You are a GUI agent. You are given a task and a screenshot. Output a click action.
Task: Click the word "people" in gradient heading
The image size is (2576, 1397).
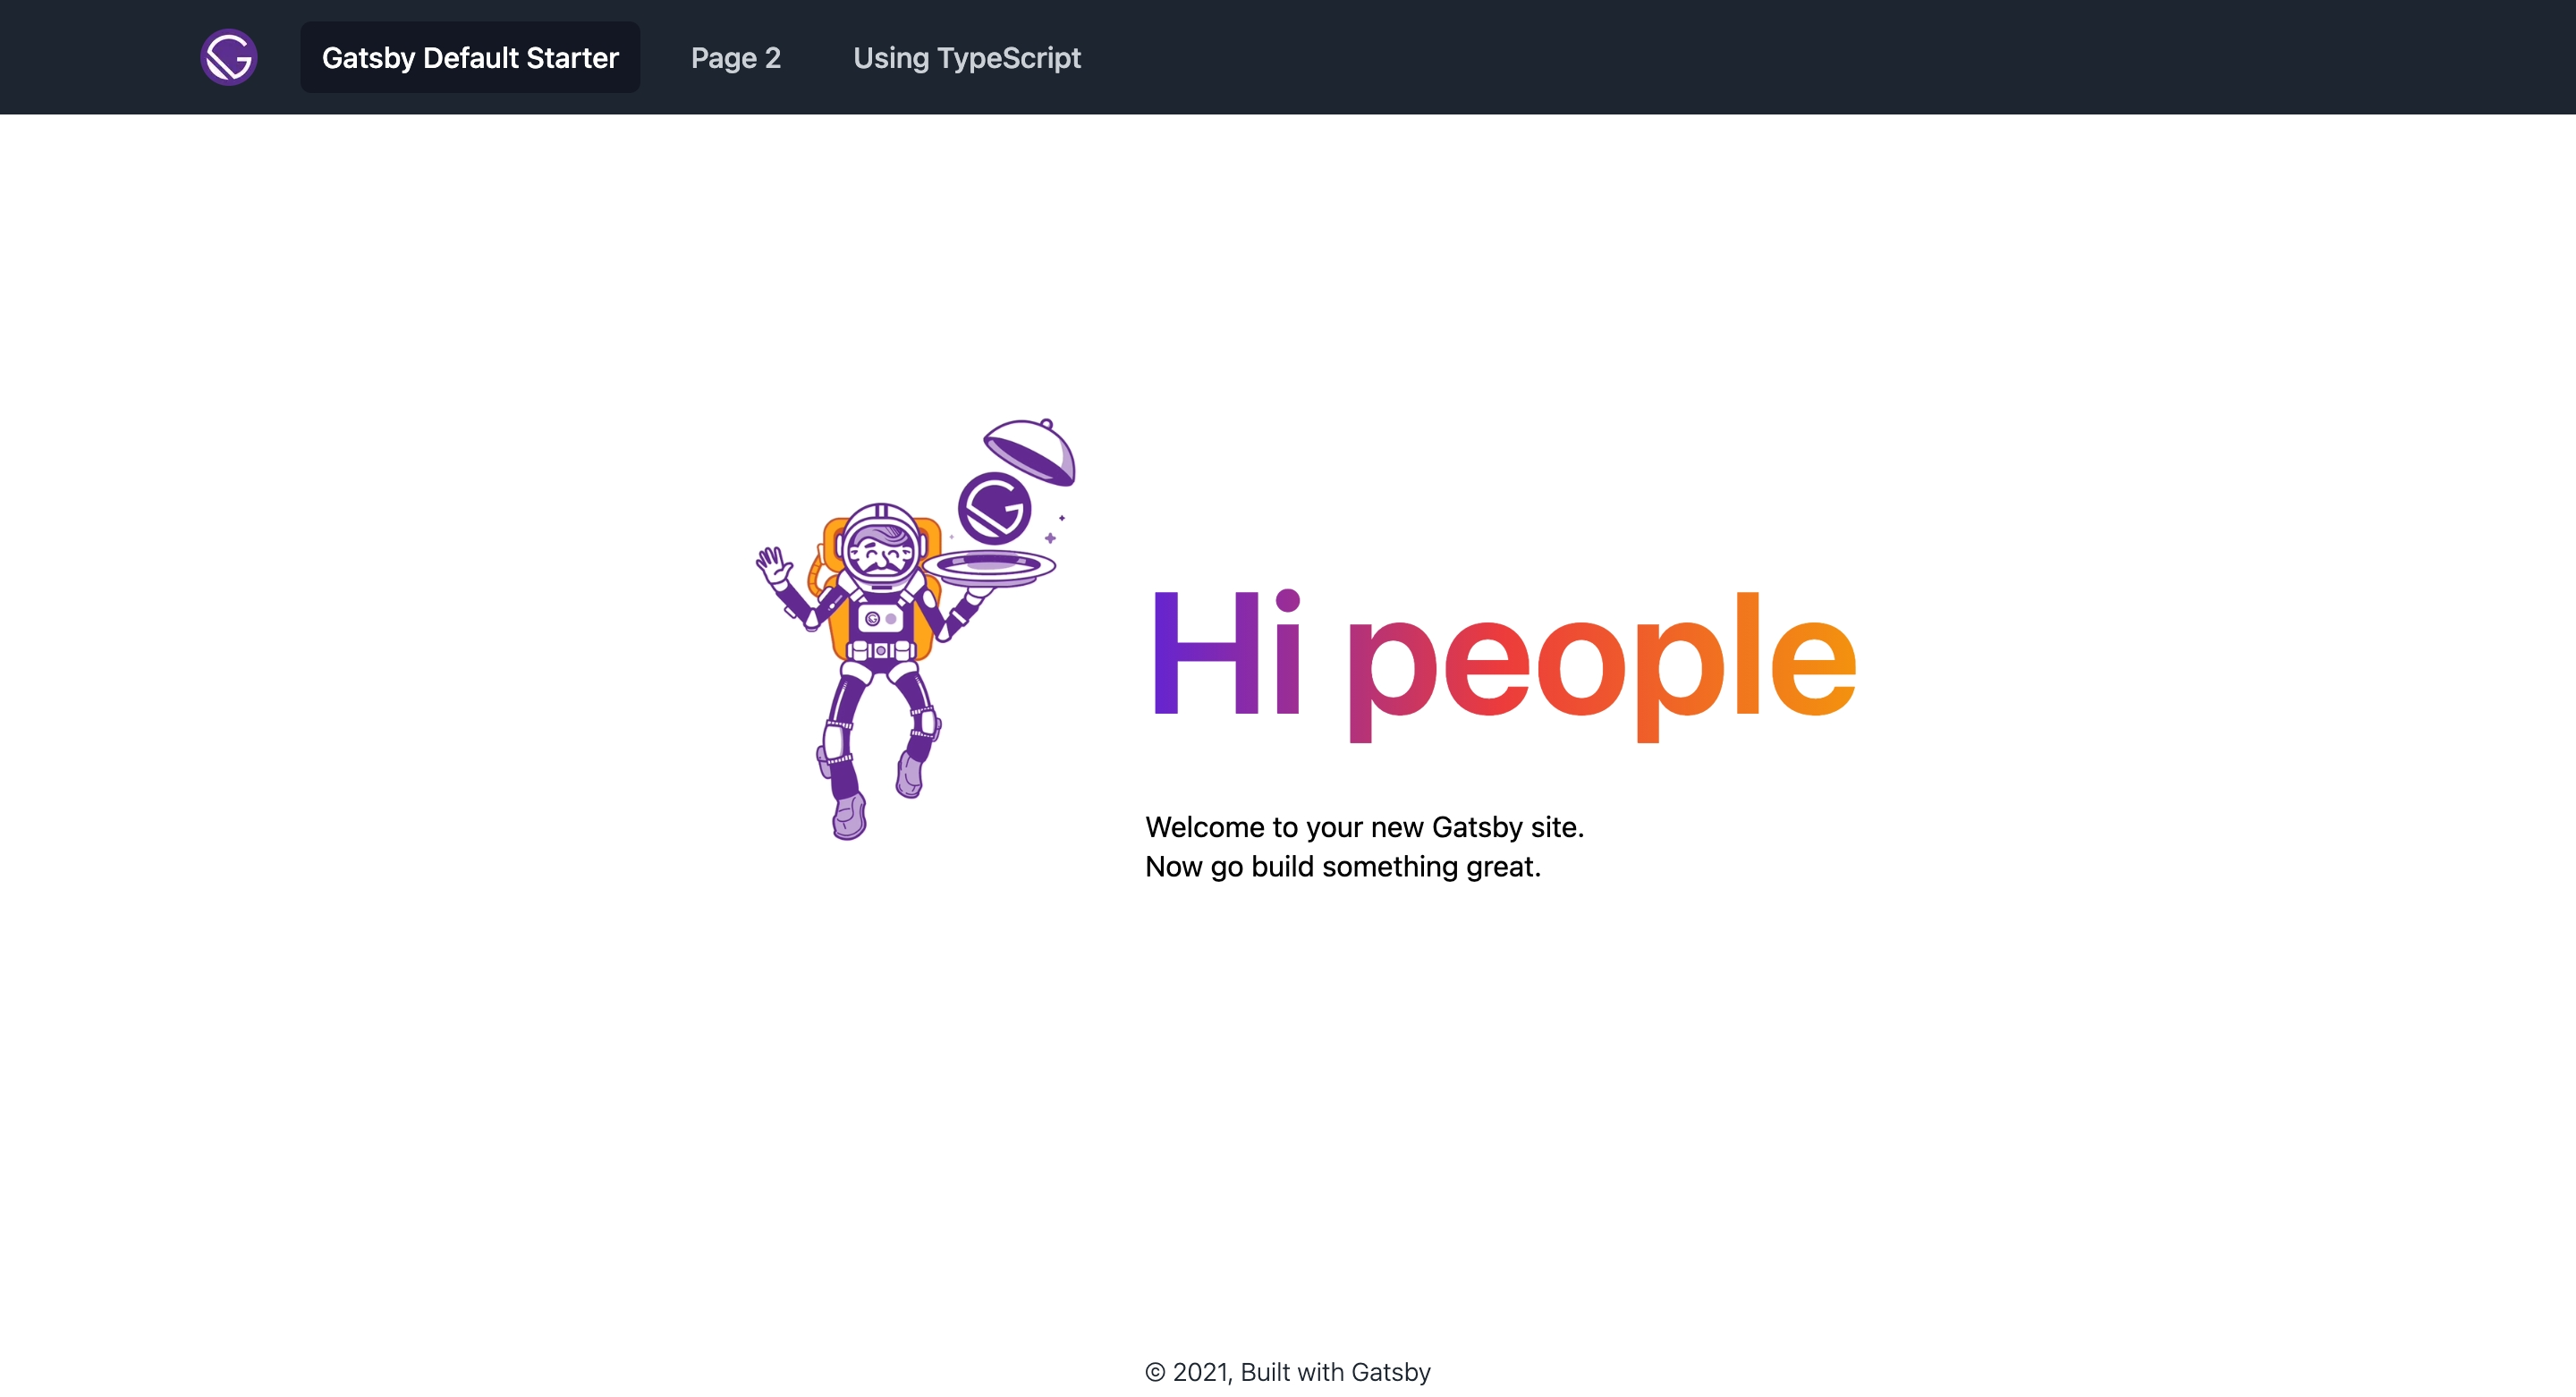1601,665
